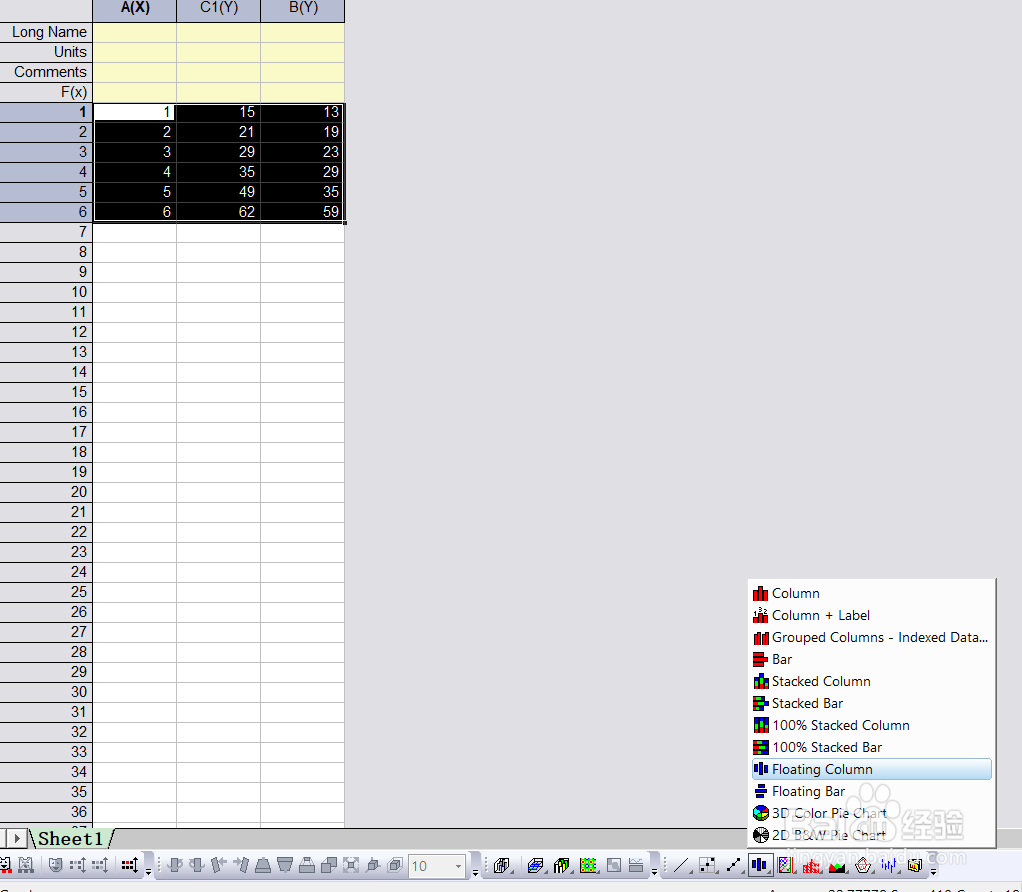Click the grayed profile plot icon
Viewport: 1022px width, 892px height.
pyautogui.click(x=636, y=865)
